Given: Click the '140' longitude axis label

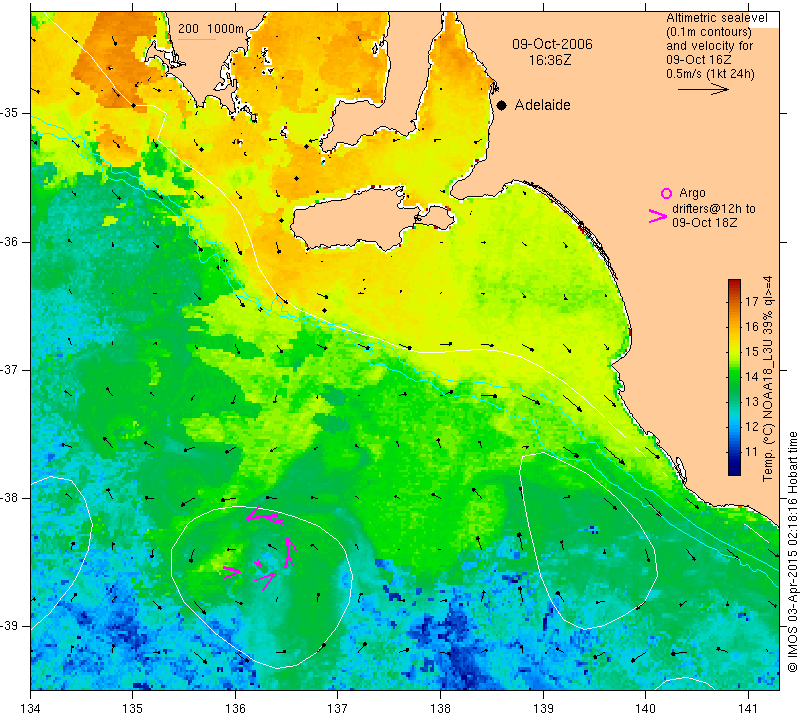Looking at the screenshot, I should [645, 709].
